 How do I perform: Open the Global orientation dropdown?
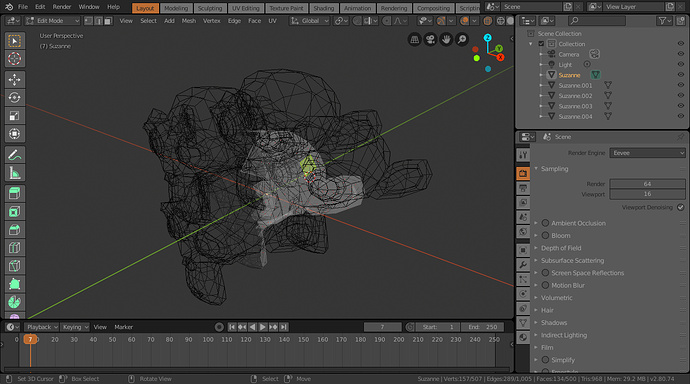pyautogui.click(x=310, y=21)
